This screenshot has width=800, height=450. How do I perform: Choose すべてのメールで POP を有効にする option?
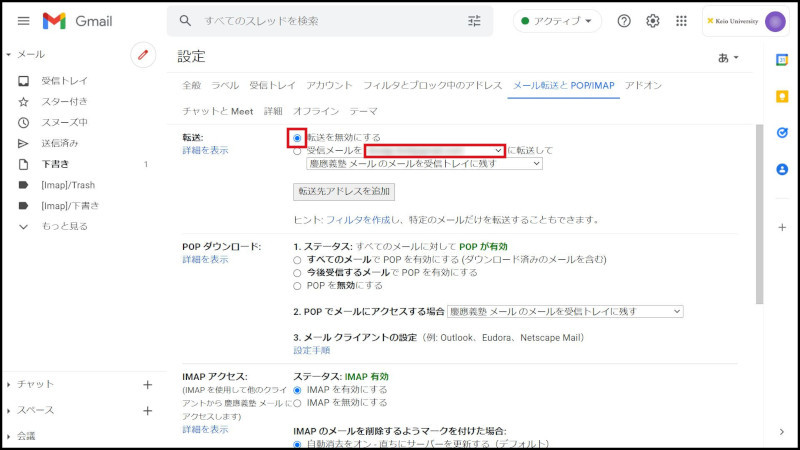tap(297, 259)
